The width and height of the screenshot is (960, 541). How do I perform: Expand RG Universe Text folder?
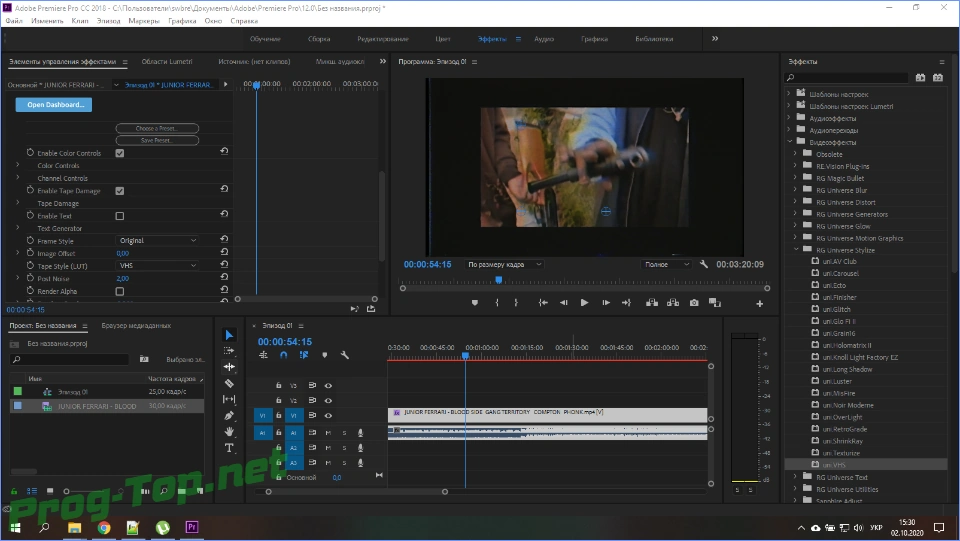click(795, 477)
